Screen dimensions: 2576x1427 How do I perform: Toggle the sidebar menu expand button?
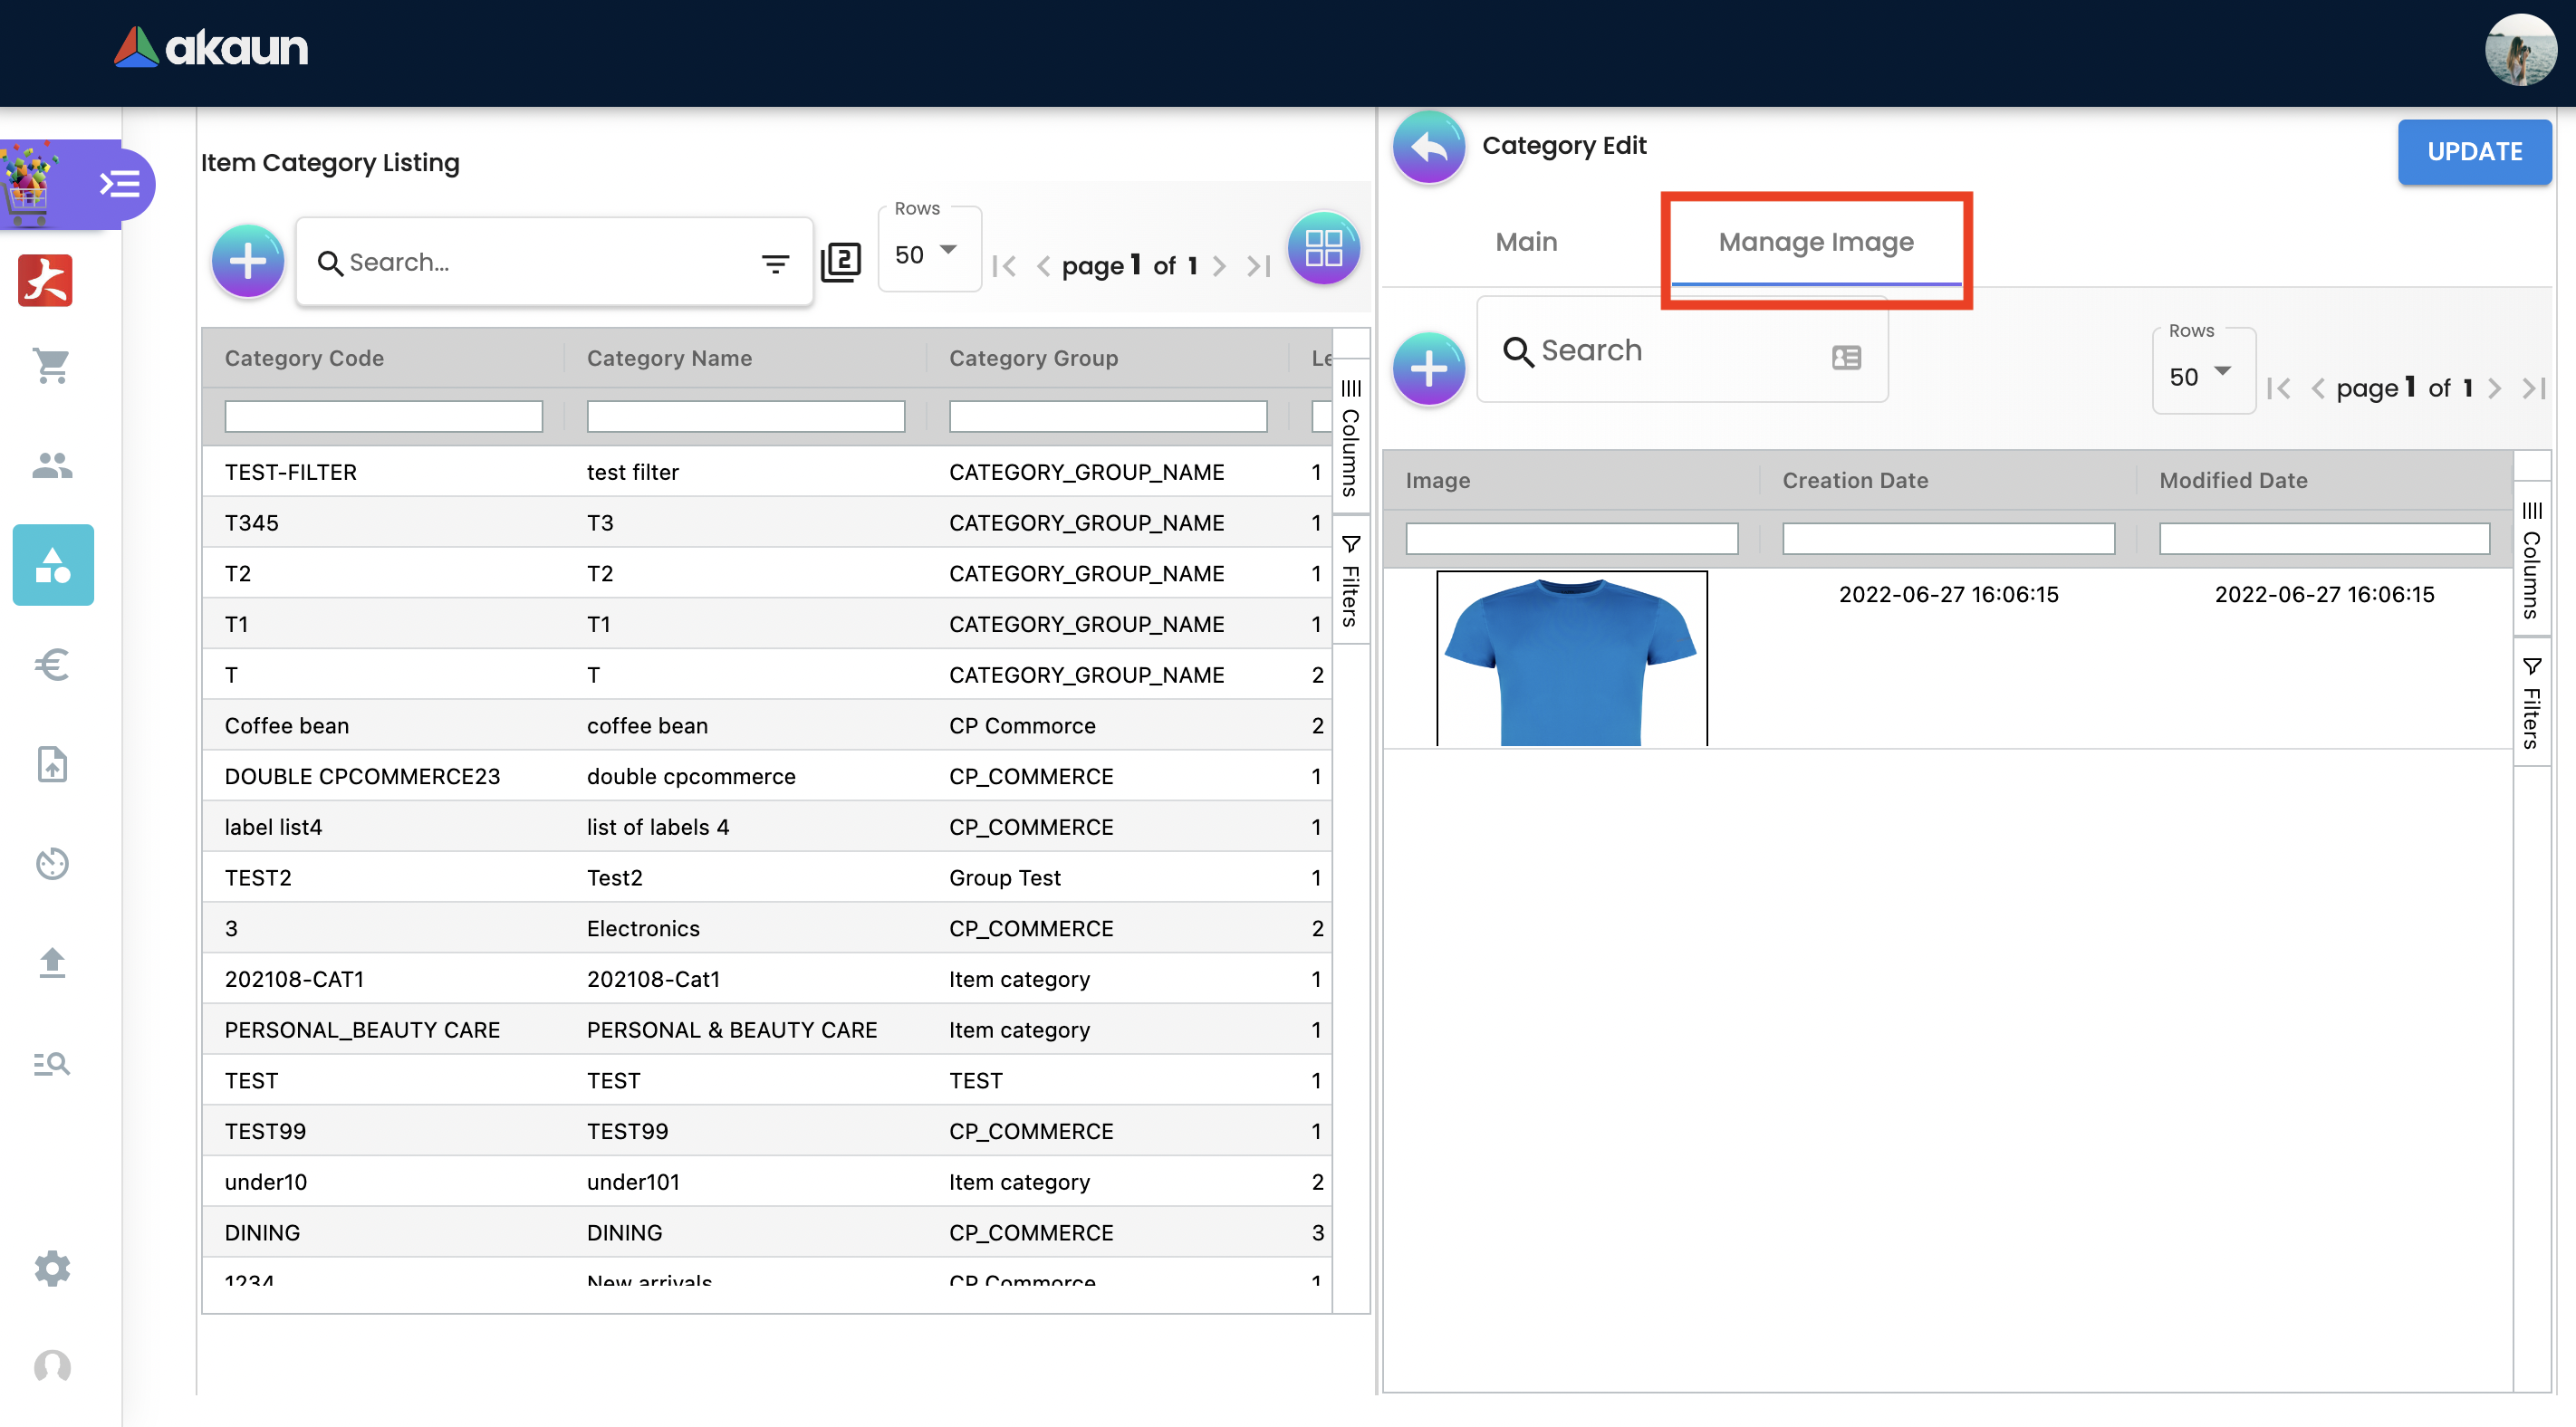[x=120, y=184]
